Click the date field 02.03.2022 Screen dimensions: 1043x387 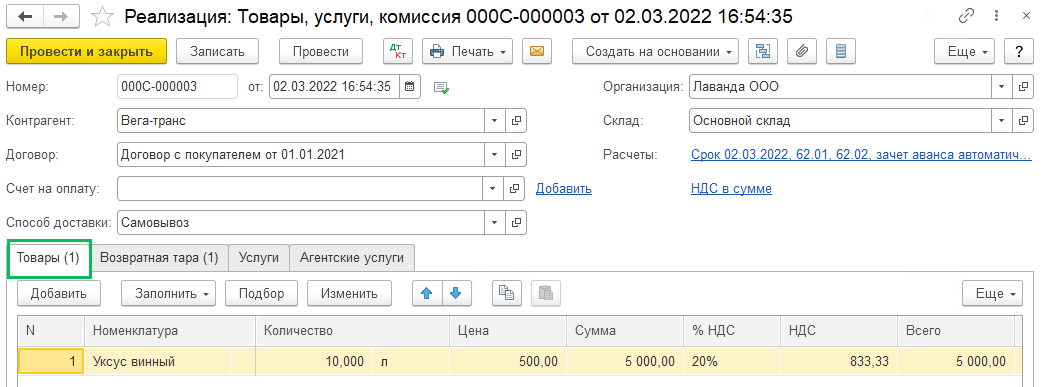tap(335, 86)
